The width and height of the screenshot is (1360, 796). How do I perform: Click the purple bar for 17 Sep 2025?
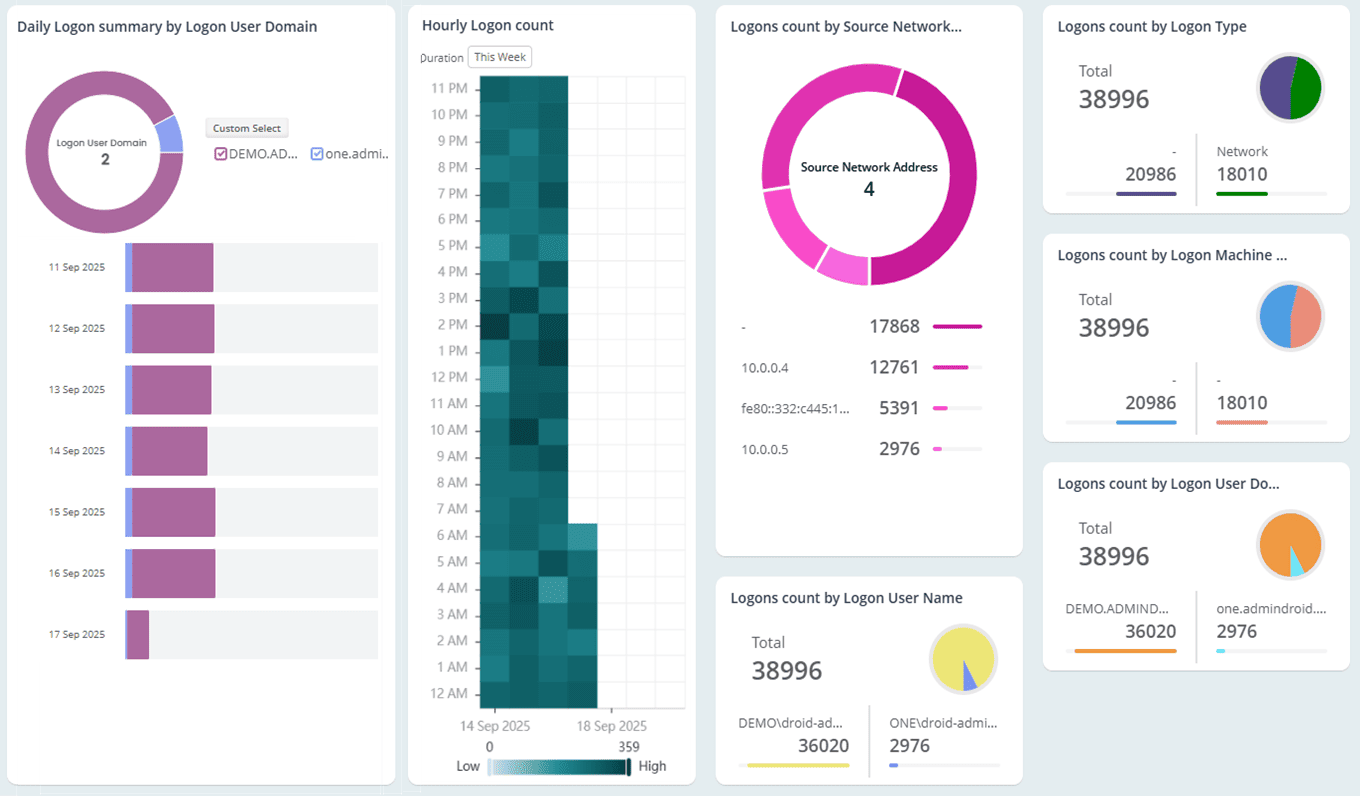tap(138, 635)
